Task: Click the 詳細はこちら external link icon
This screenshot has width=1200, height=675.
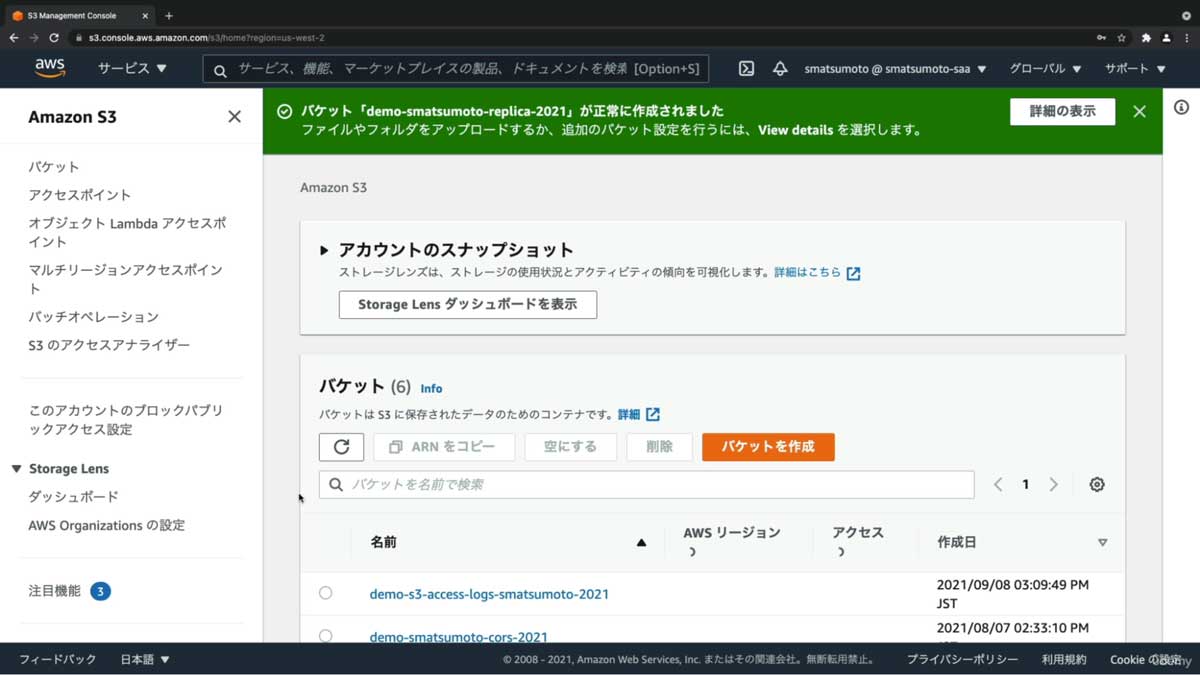Action: click(852, 271)
